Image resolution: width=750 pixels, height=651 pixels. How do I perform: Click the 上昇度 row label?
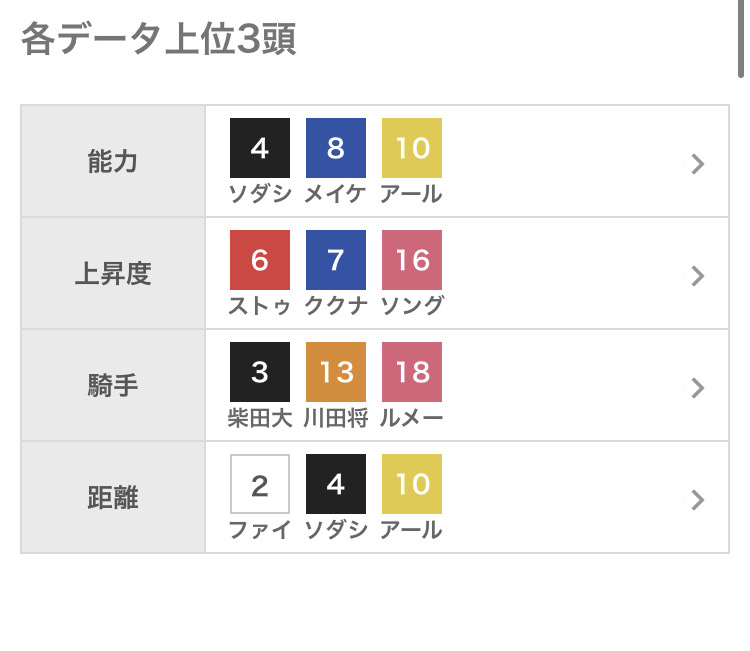click(x=112, y=275)
